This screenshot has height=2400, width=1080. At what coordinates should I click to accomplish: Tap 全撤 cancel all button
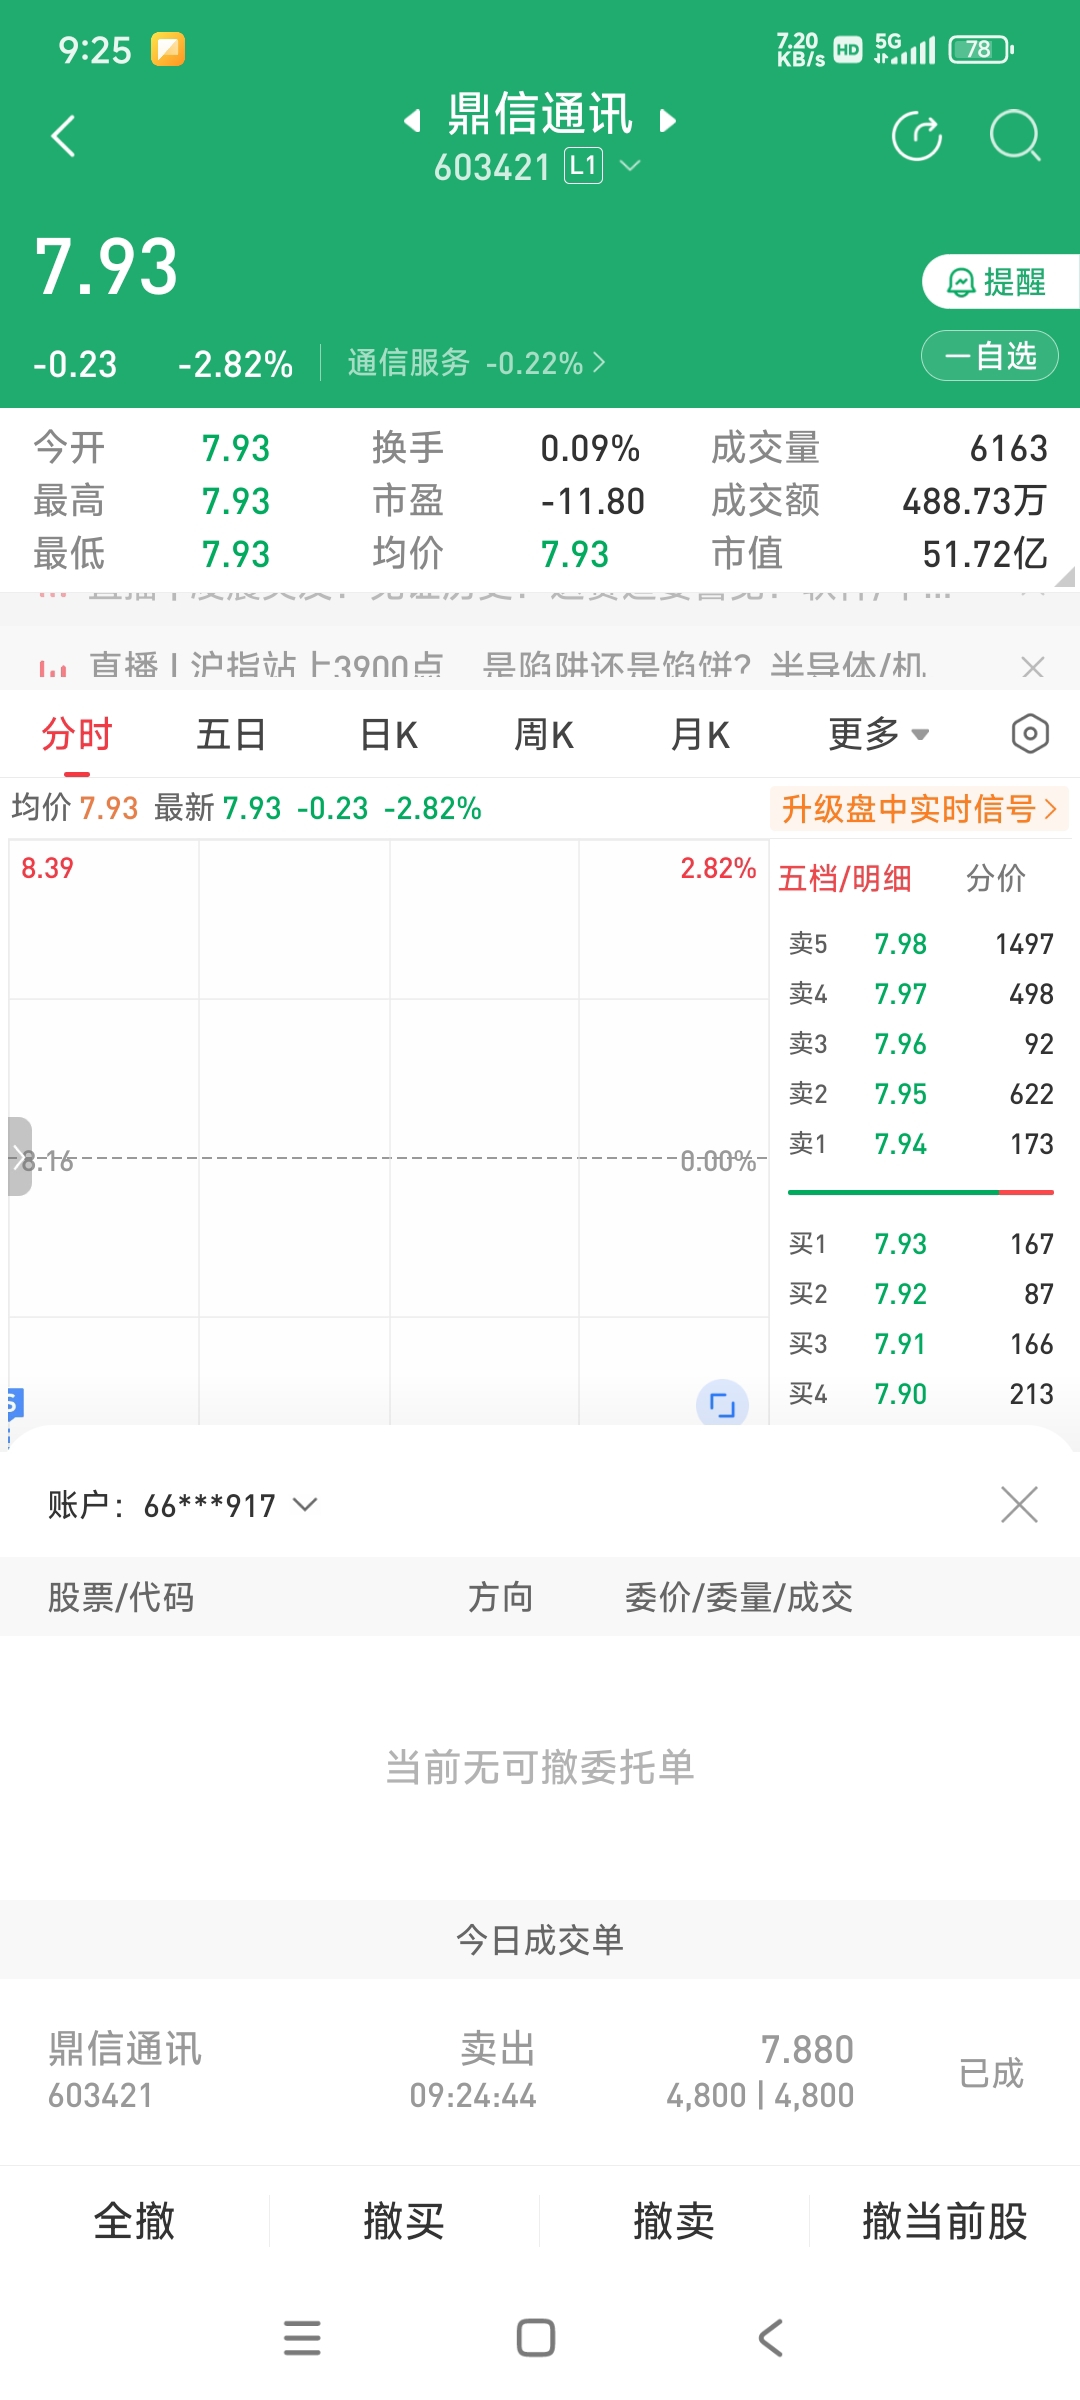[134, 2221]
